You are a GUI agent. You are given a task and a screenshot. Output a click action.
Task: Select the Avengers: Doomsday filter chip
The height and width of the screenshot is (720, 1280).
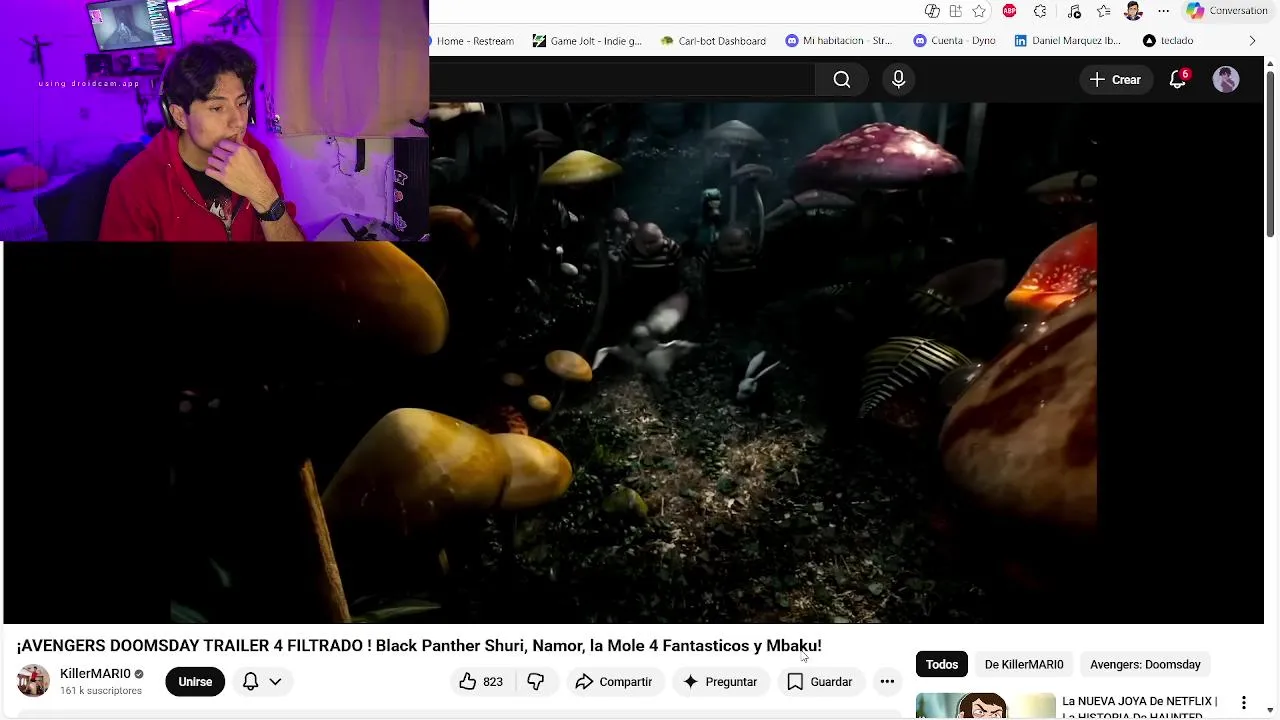1145,664
